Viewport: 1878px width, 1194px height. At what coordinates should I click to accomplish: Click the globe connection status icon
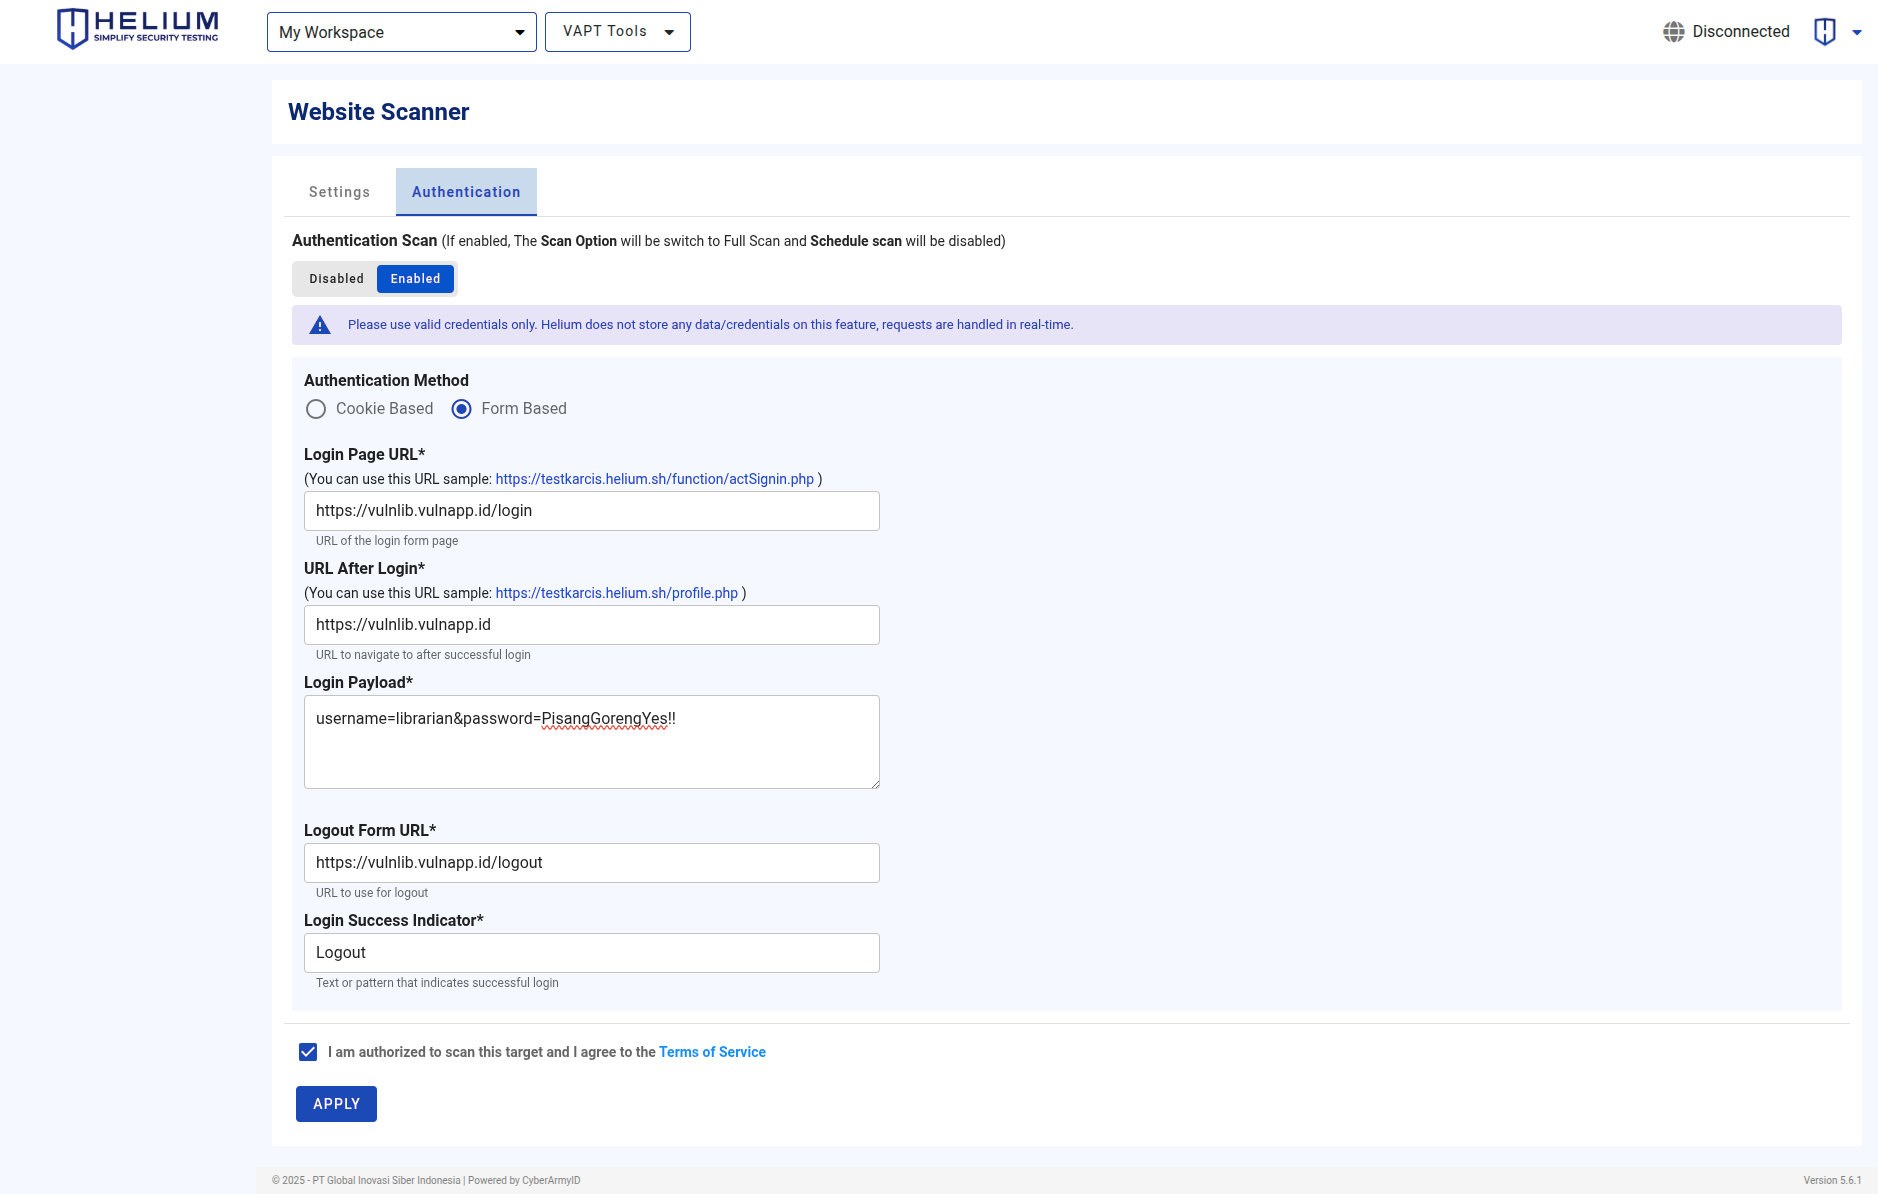click(x=1673, y=32)
